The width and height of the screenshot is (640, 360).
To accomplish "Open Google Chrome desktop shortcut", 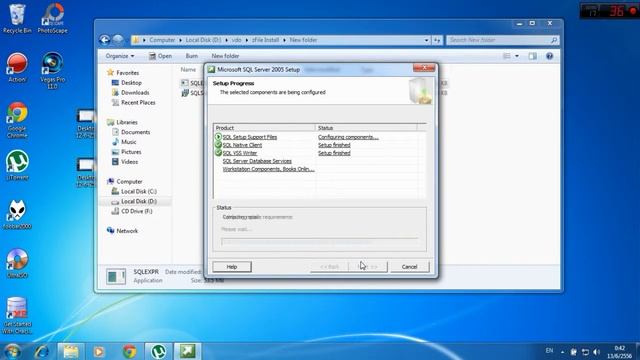I will click(x=17, y=120).
